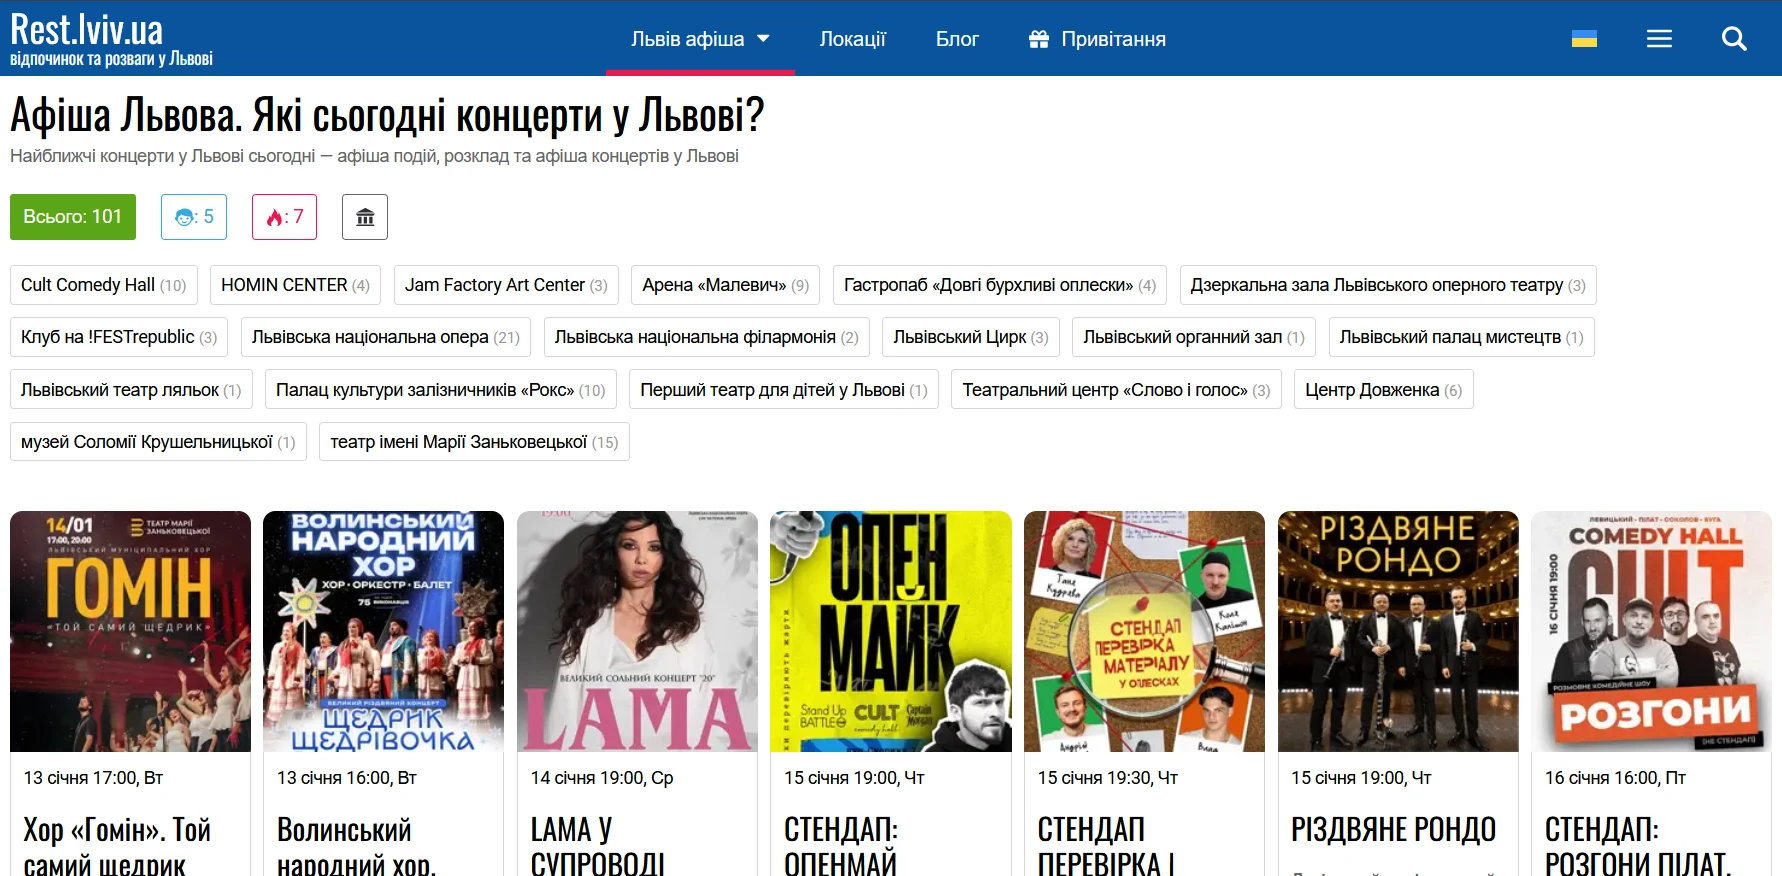Filter by hot events flame icon
Viewport: 1782px width, 876px height.
click(284, 217)
